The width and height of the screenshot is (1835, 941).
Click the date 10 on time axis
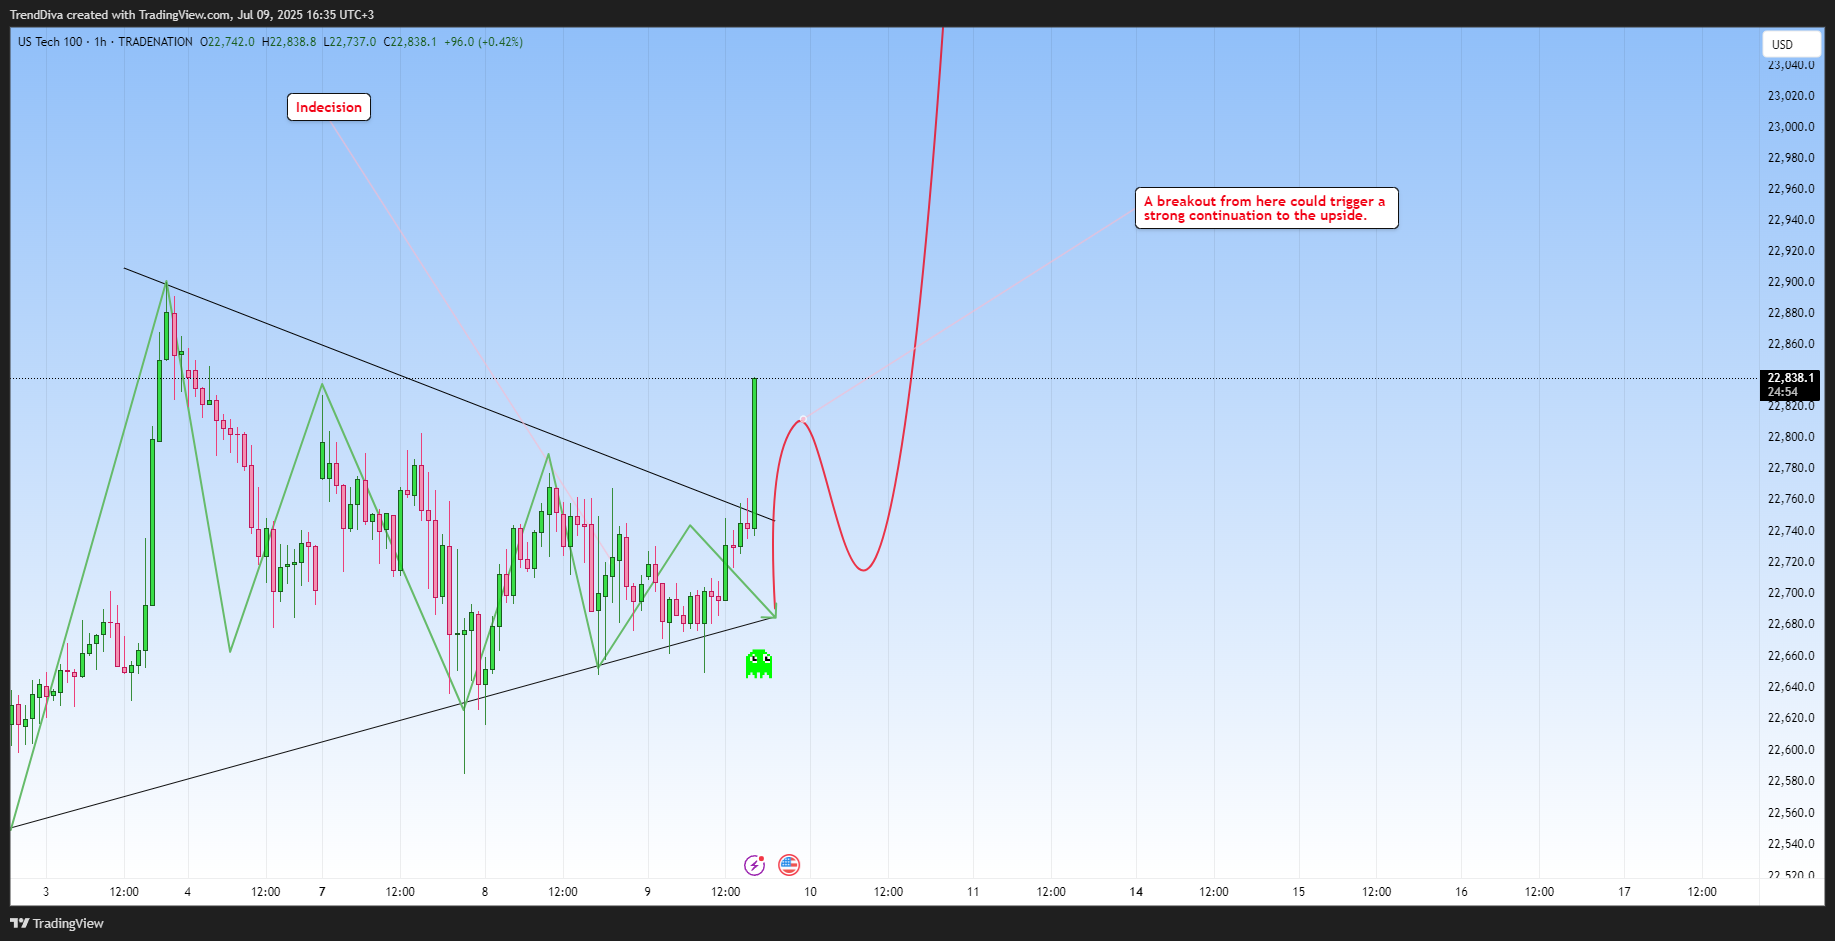810,892
